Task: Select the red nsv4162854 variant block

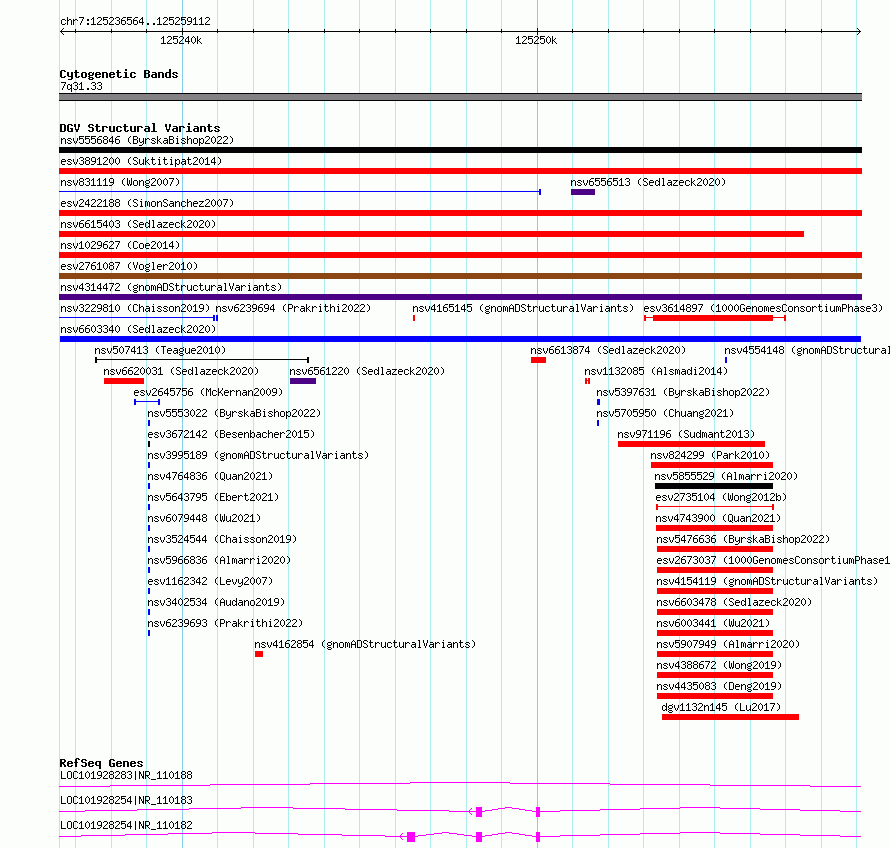Action: coord(259,654)
